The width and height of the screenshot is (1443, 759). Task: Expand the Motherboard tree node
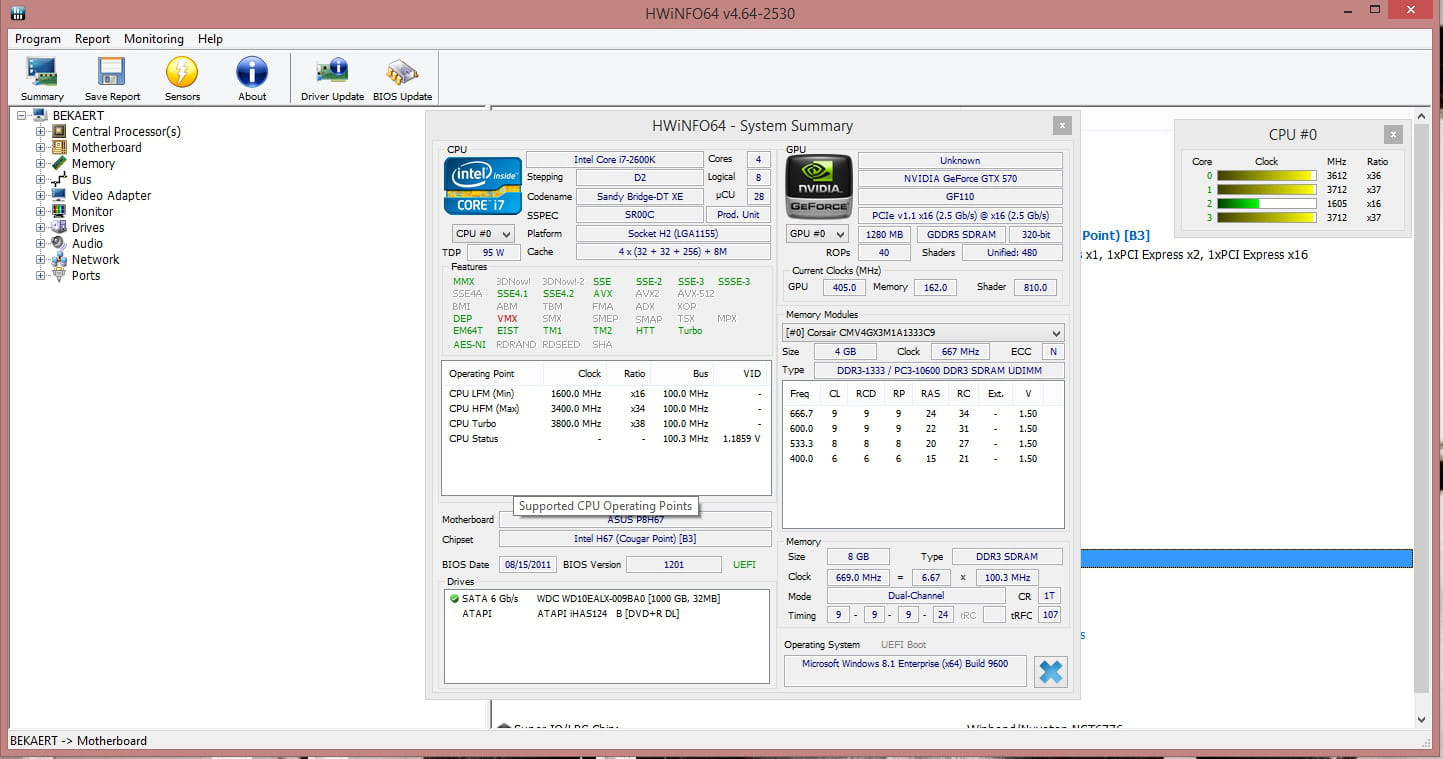[x=41, y=148]
